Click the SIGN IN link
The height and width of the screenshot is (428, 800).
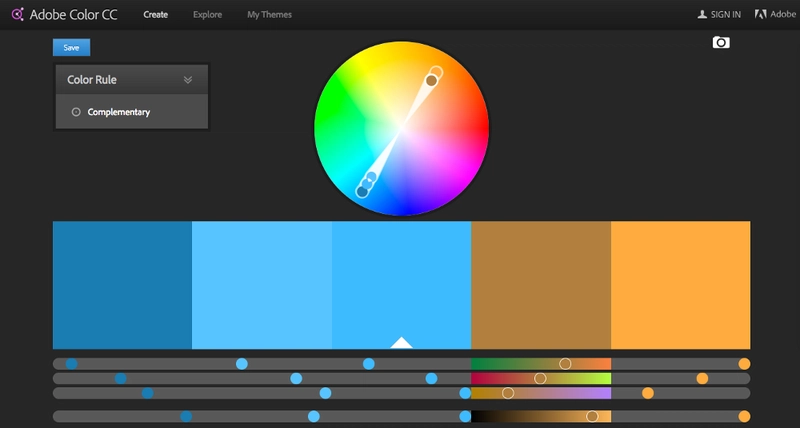(x=725, y=15)
